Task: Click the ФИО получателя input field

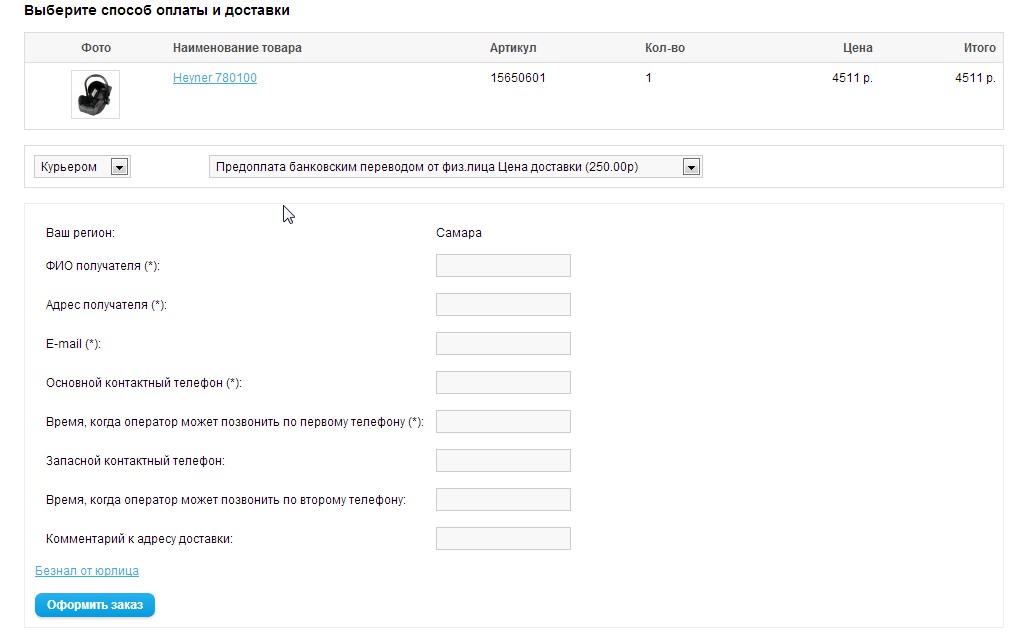Action: point(503,265)
